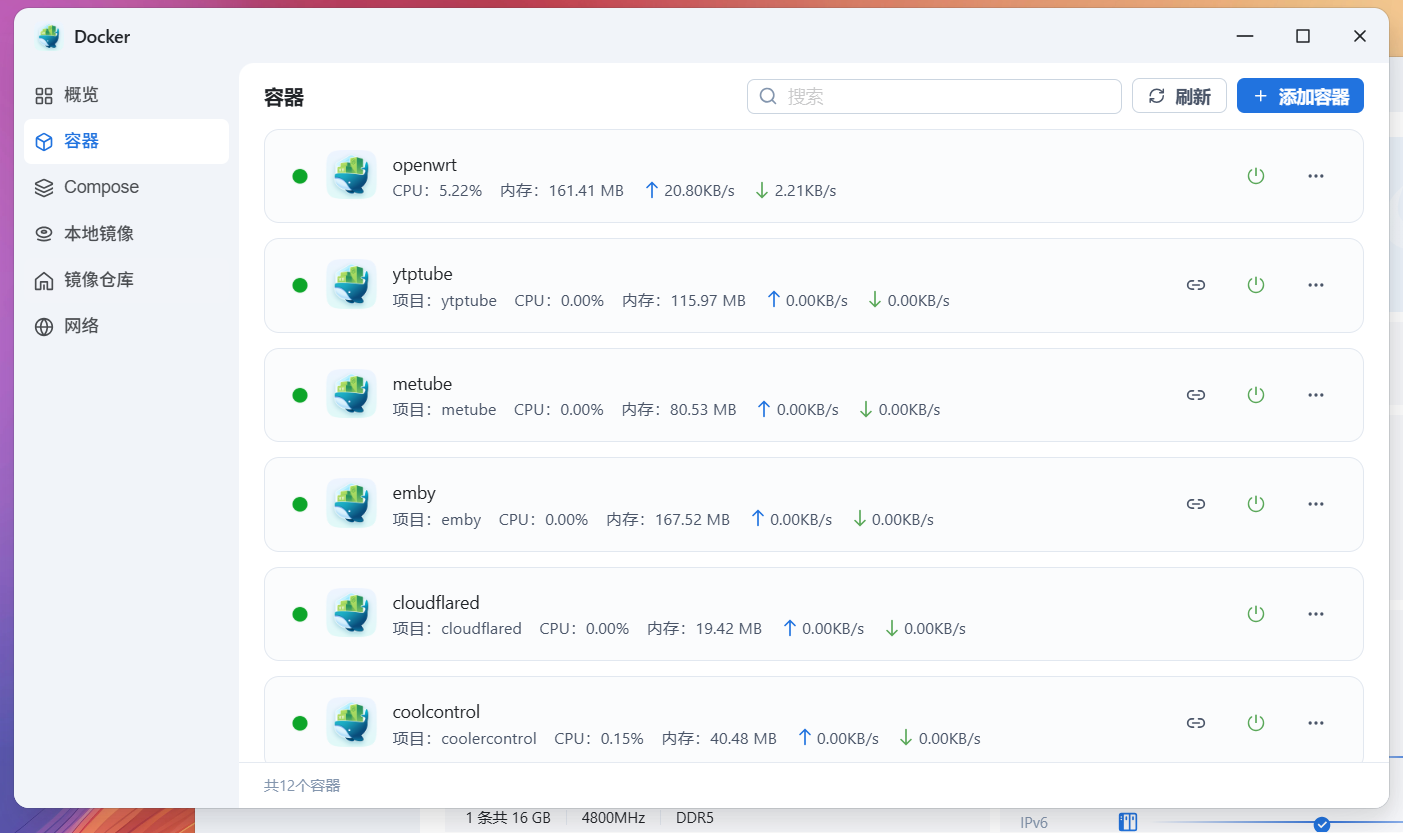
Task: Click the 添加容器 add container button
Action: click(1300, 96)
